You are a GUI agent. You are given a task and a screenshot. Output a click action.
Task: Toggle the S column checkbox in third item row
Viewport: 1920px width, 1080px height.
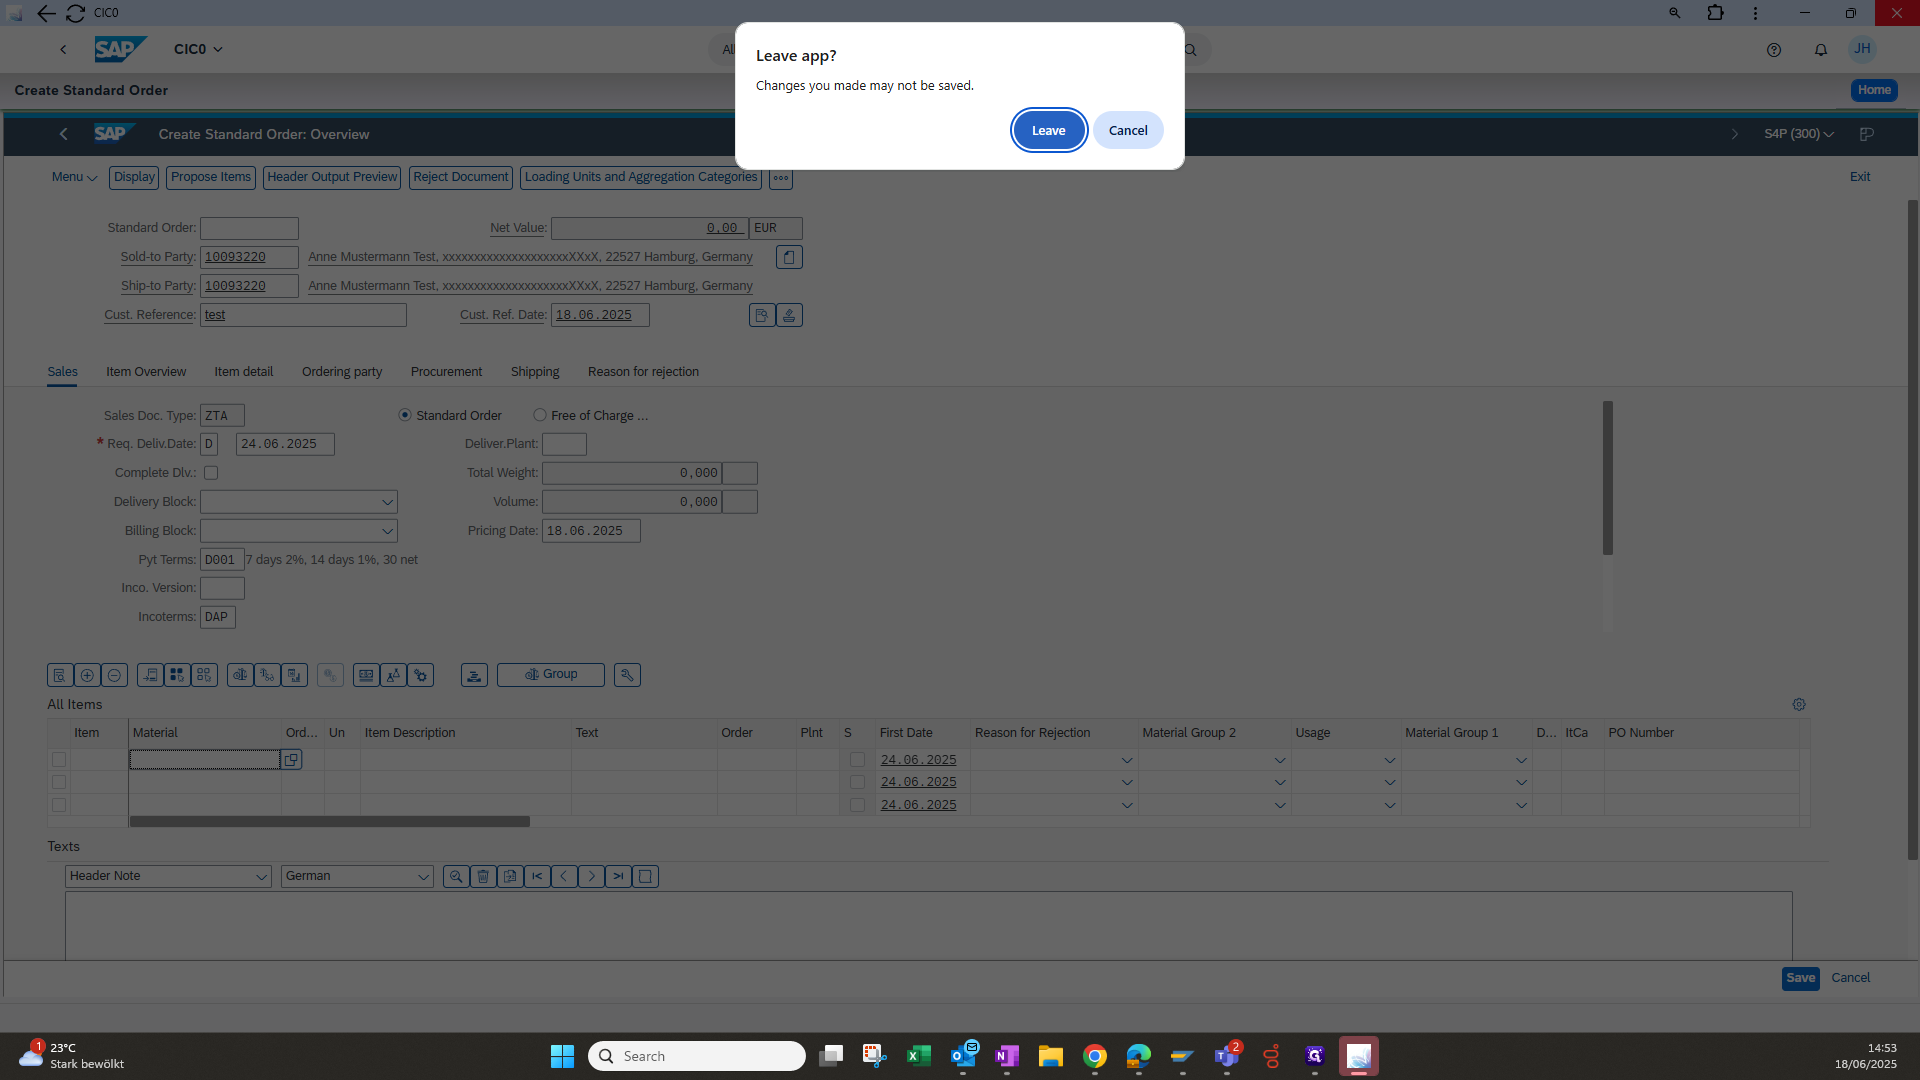(x=857, y=806)
